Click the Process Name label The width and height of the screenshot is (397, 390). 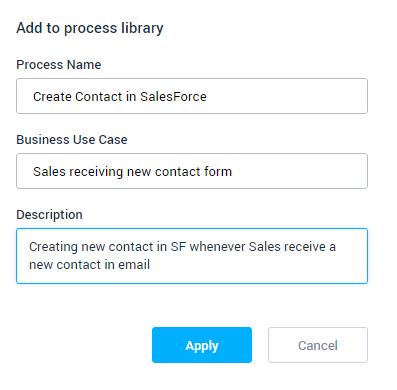coord(59,65)
